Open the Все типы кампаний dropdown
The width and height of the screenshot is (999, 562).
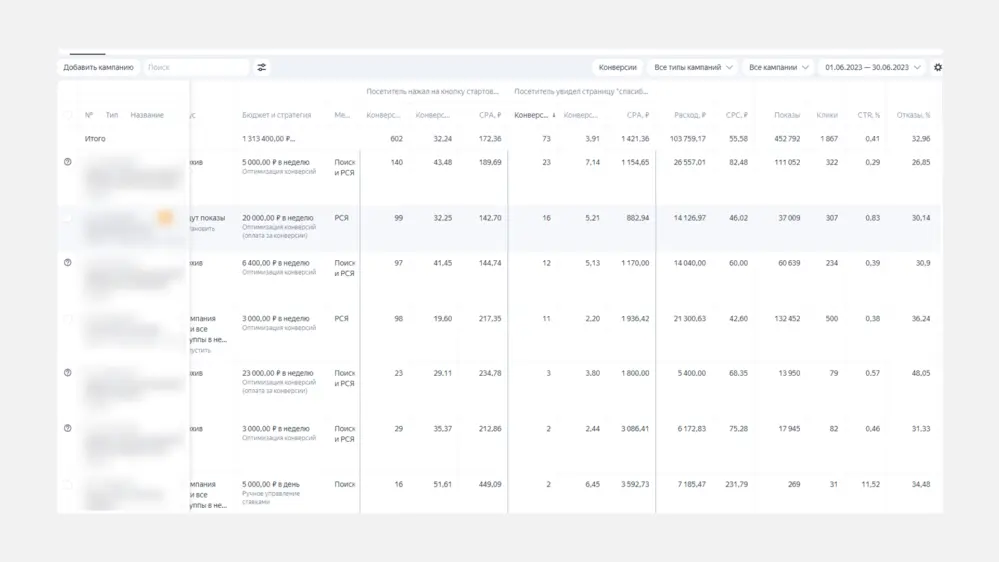pyautogui.click(x=693, y=68)
